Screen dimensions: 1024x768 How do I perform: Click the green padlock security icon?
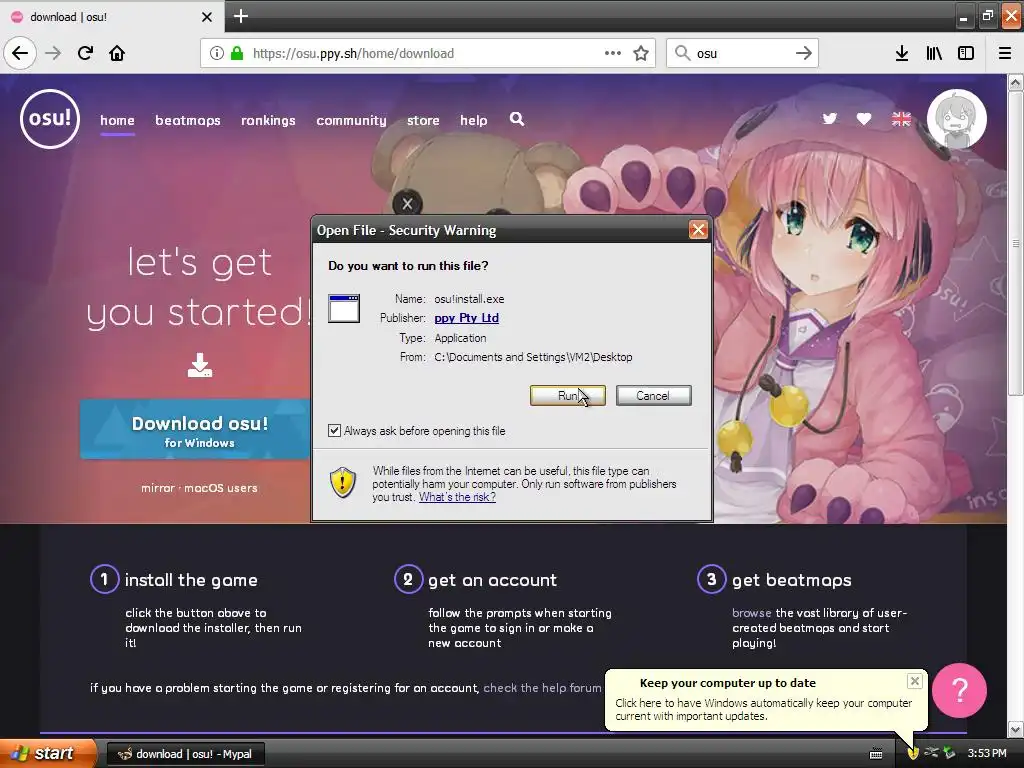[236, 54]
